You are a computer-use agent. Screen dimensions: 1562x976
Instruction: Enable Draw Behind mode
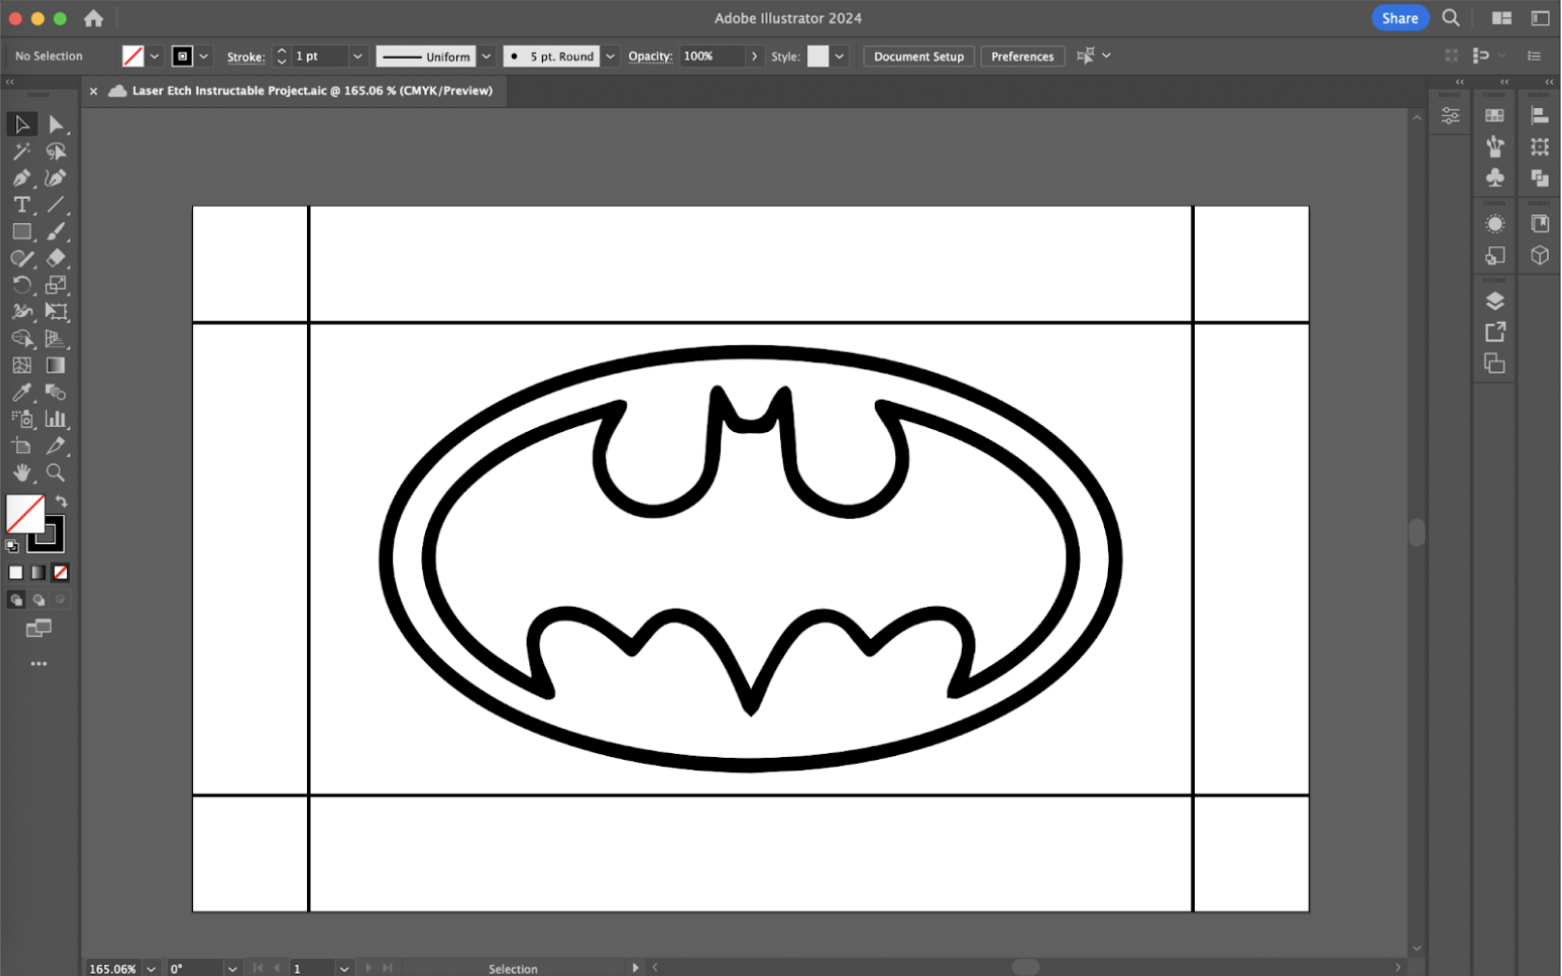pyautogui.click(x=39, y=600)
